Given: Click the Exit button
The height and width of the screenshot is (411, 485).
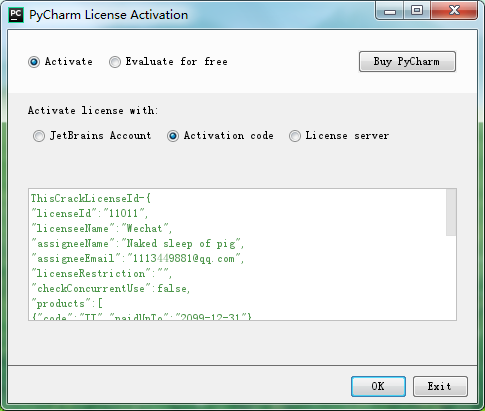Looking at the screenshot, I should coord(440,387).
